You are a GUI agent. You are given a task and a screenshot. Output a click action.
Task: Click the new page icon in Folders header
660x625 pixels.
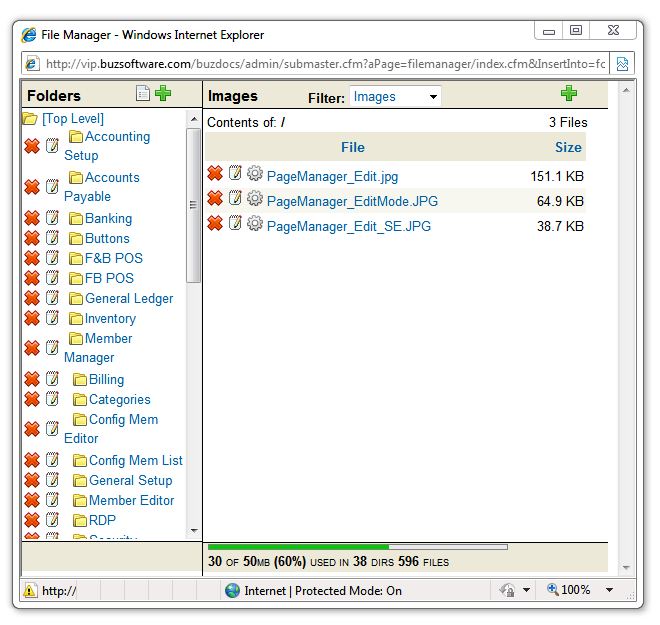point(143,94)
